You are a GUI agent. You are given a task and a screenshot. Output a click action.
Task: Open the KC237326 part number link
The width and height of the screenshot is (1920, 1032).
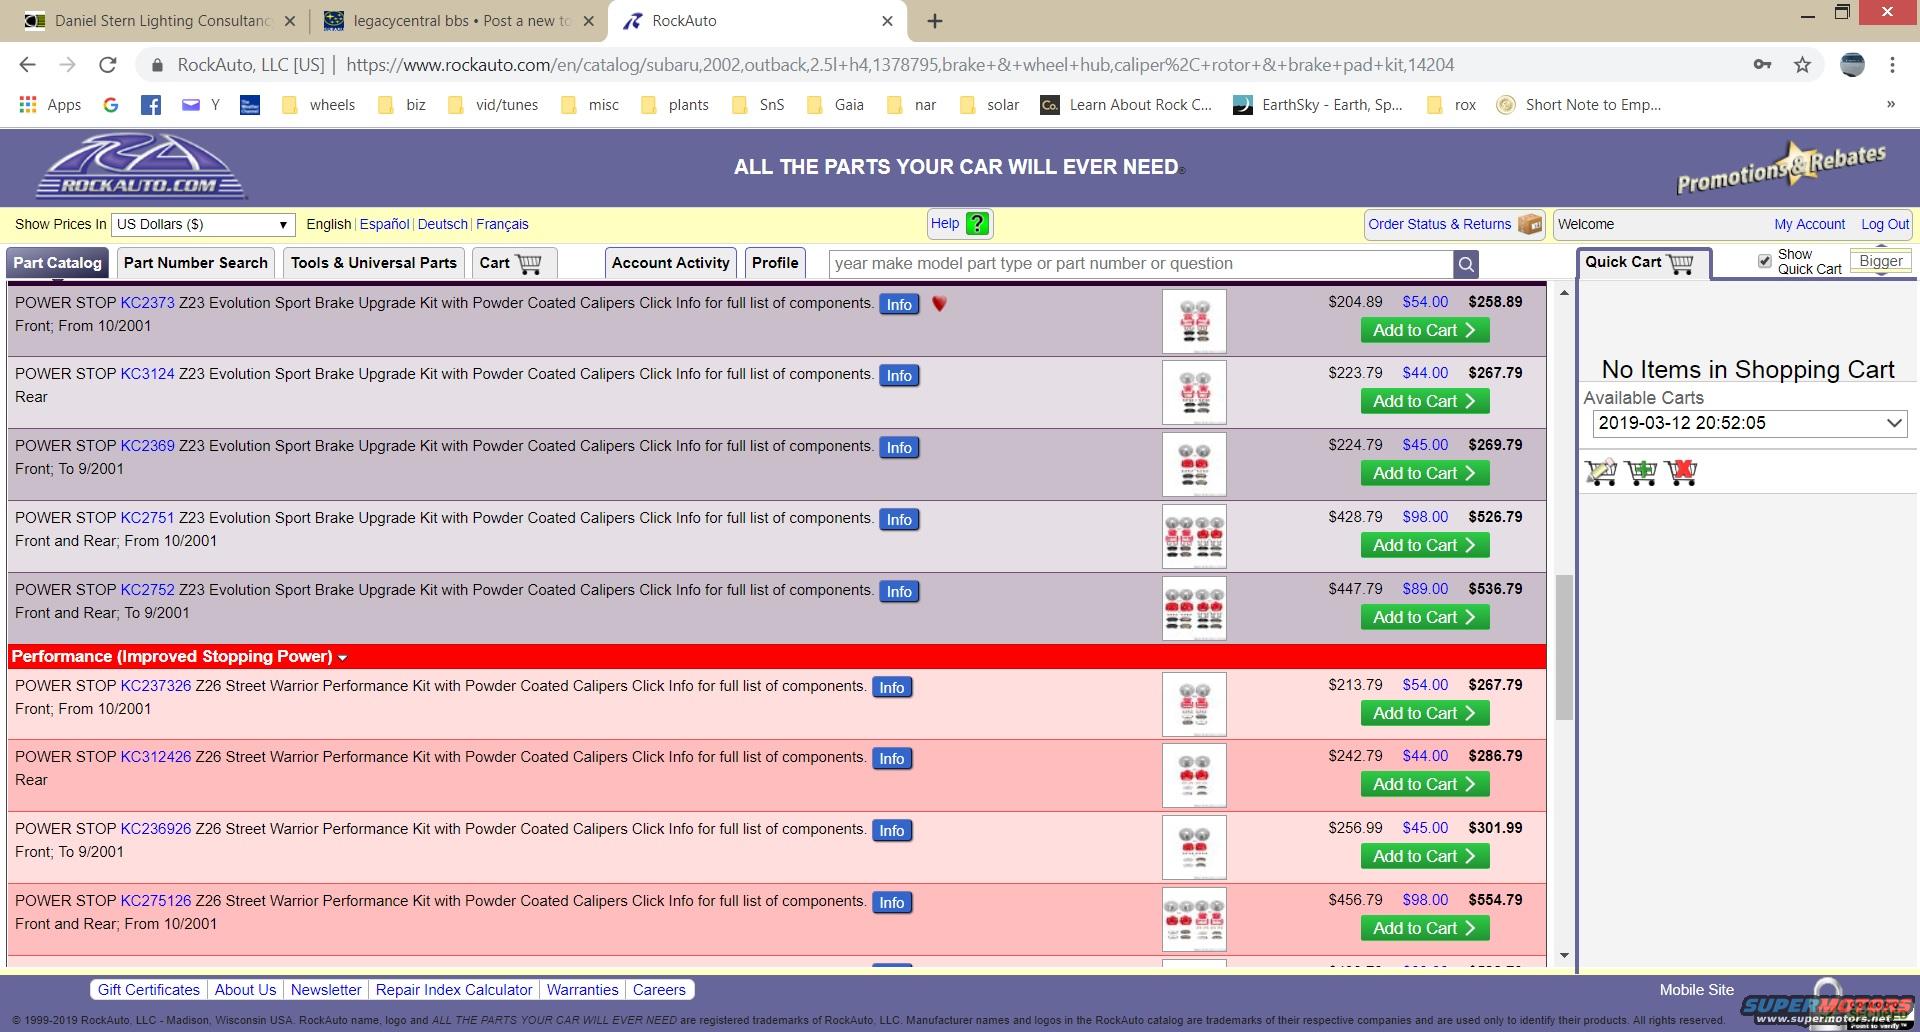(x=155, y=686)
